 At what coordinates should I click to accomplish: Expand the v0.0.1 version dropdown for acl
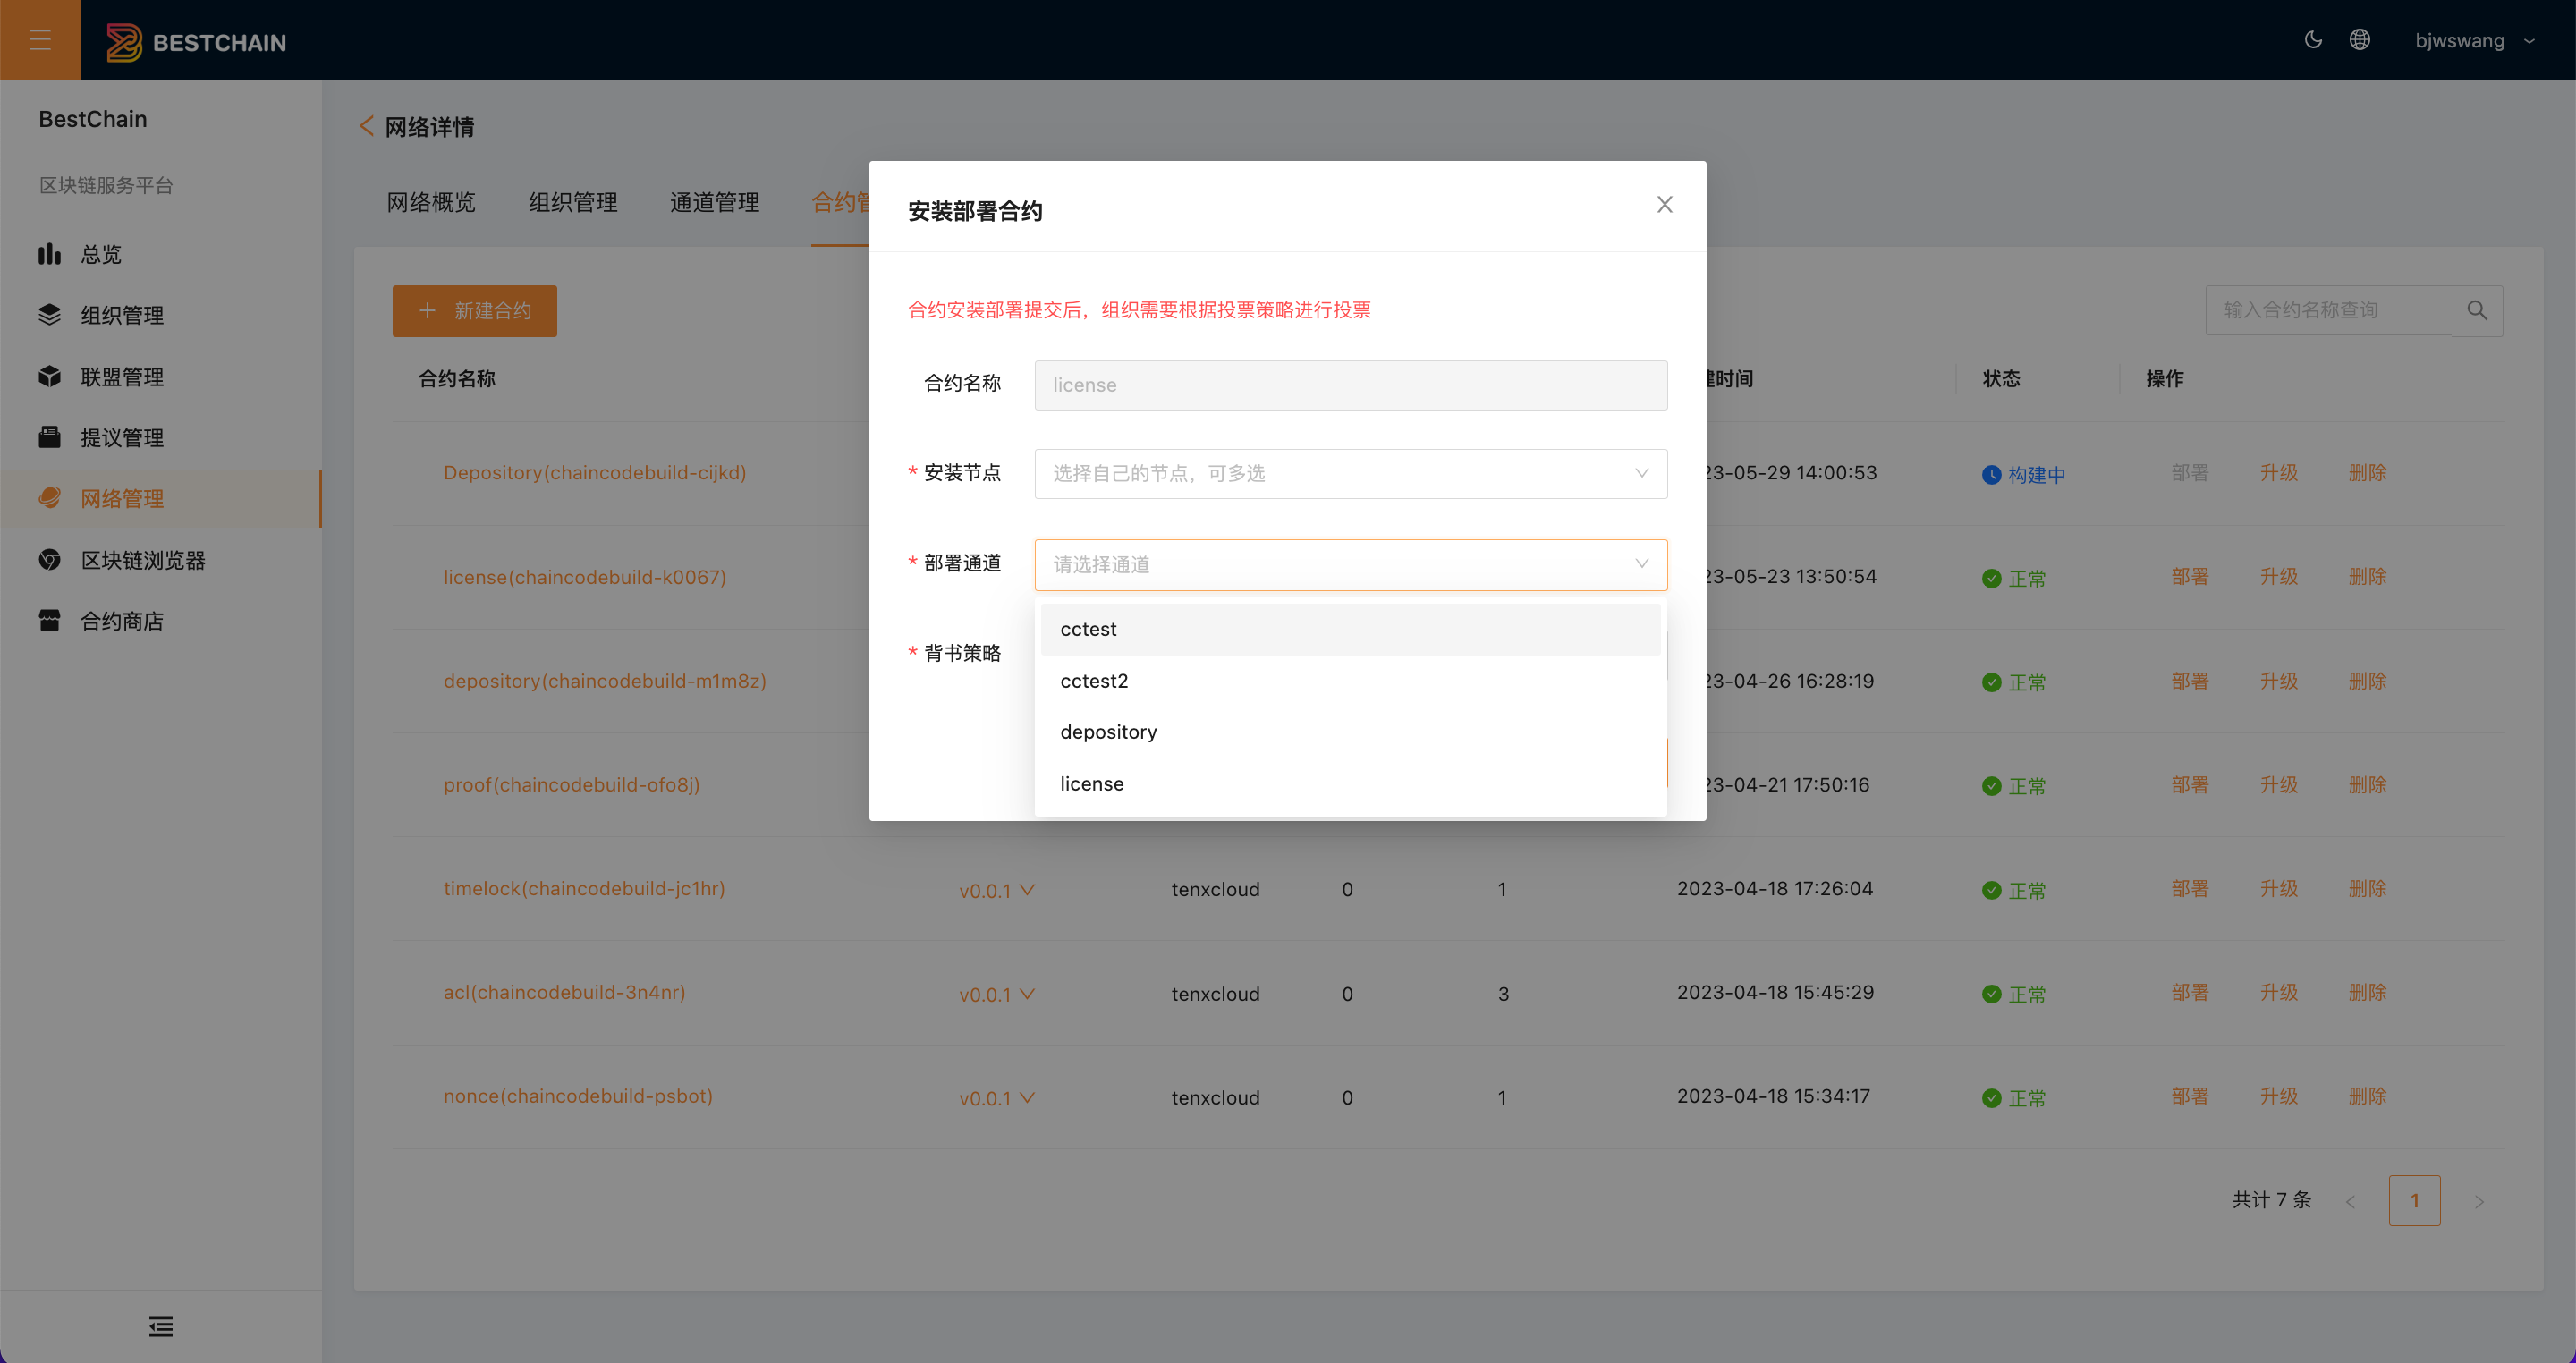click(x=997, y=995)
